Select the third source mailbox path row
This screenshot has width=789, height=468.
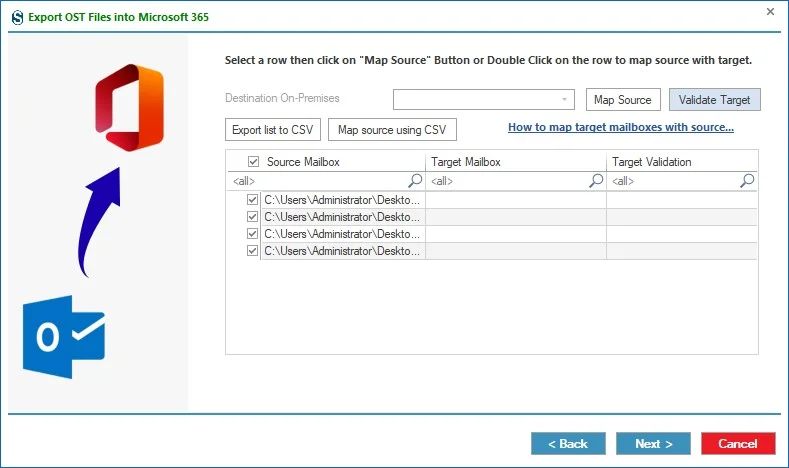(343, 233)
